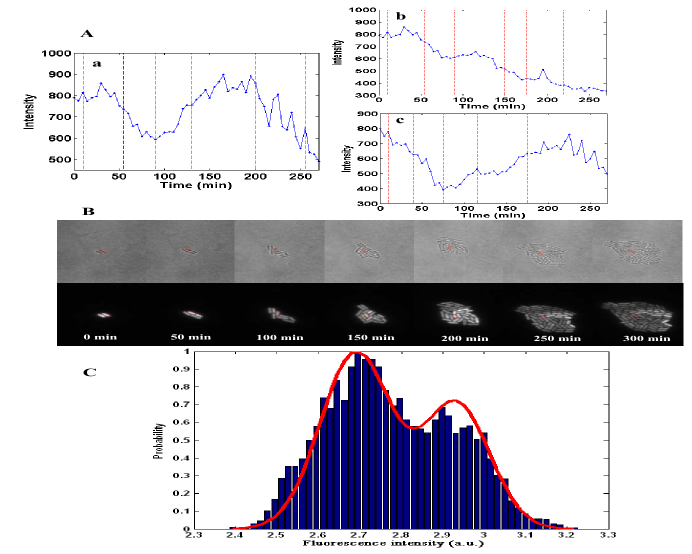Select fluorescence colony image above "300 min"
This screenshot has height=554, width=692.
pyautogui.click(x=638, y=317)
